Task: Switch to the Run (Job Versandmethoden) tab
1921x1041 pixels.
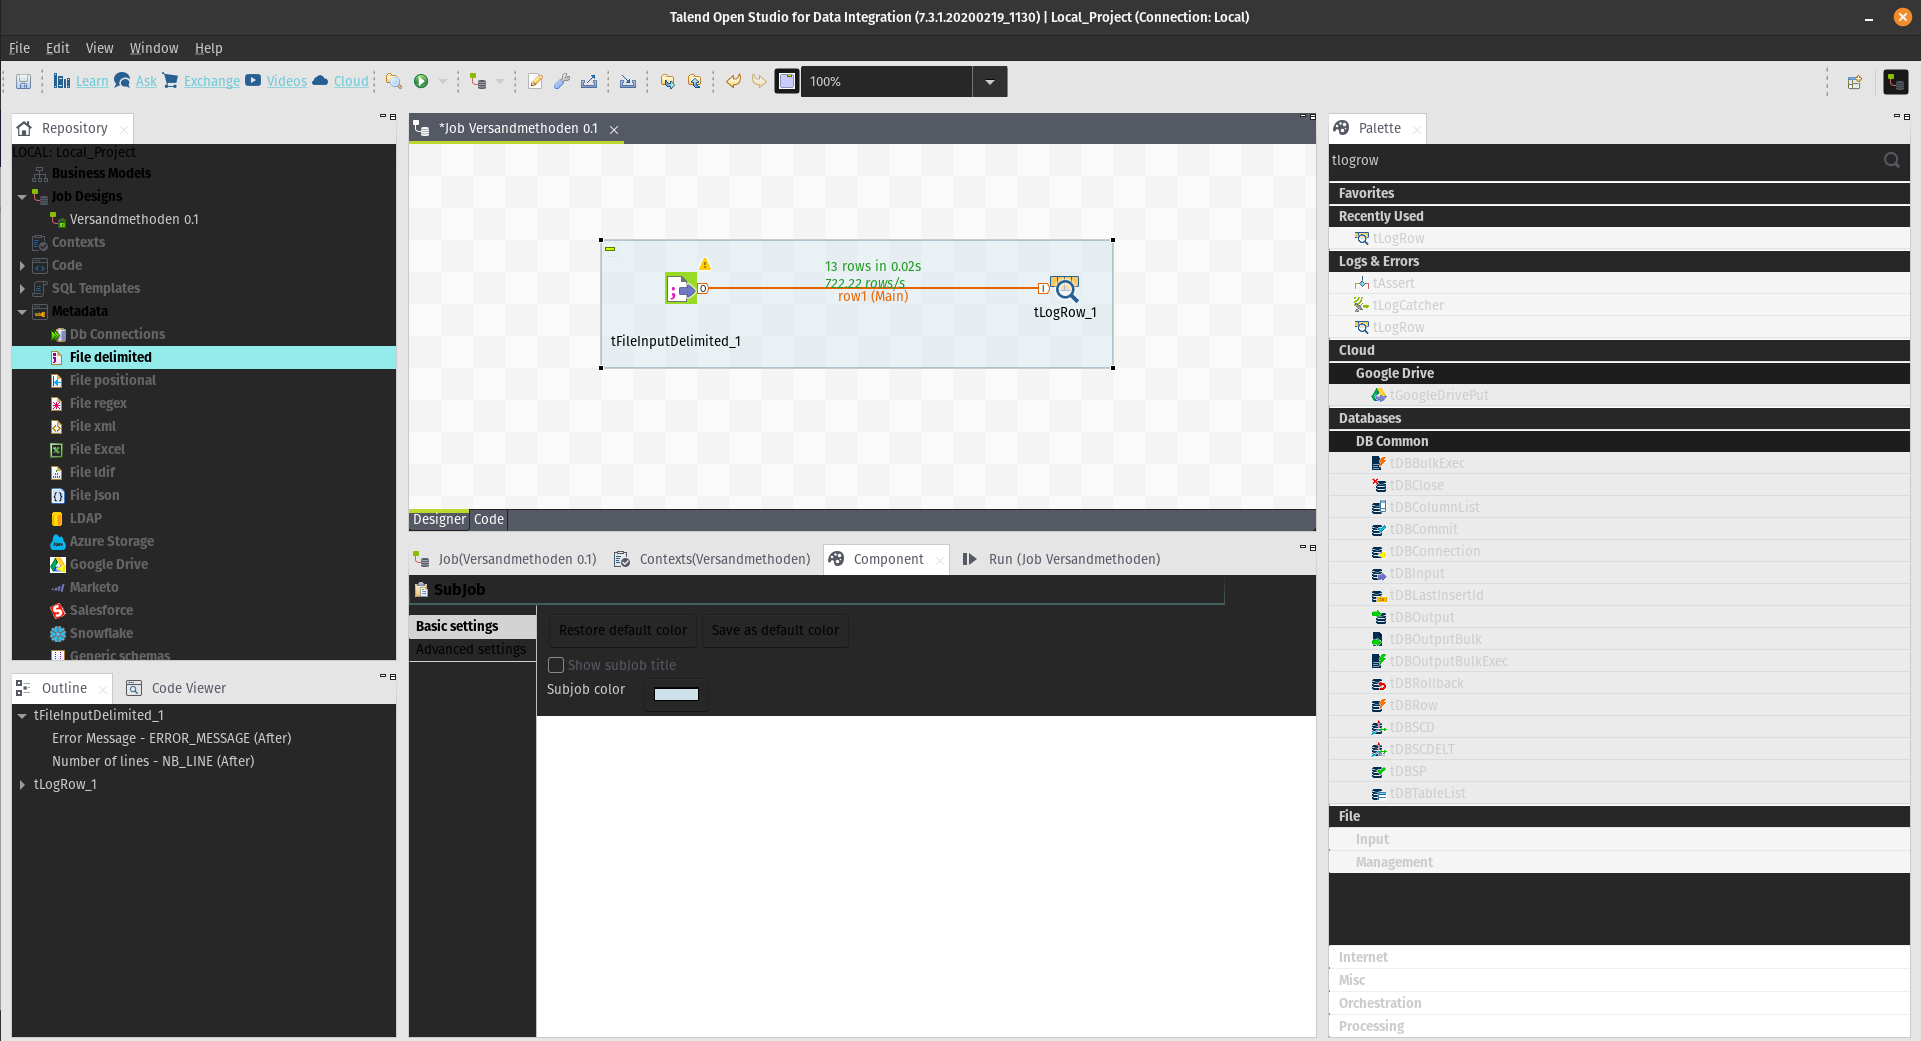Action: [1073, 559]
